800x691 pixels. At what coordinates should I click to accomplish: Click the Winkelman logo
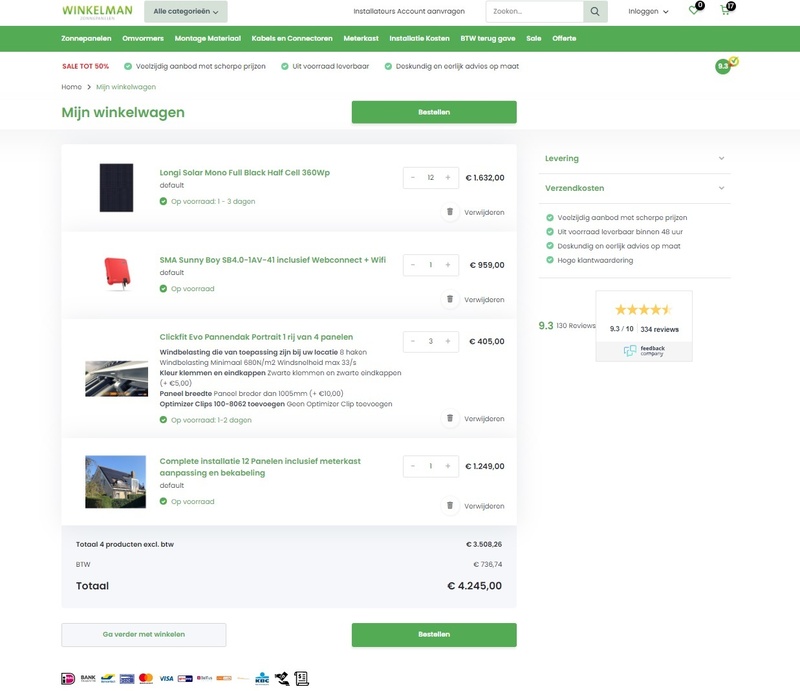click(x=97, y=12)
